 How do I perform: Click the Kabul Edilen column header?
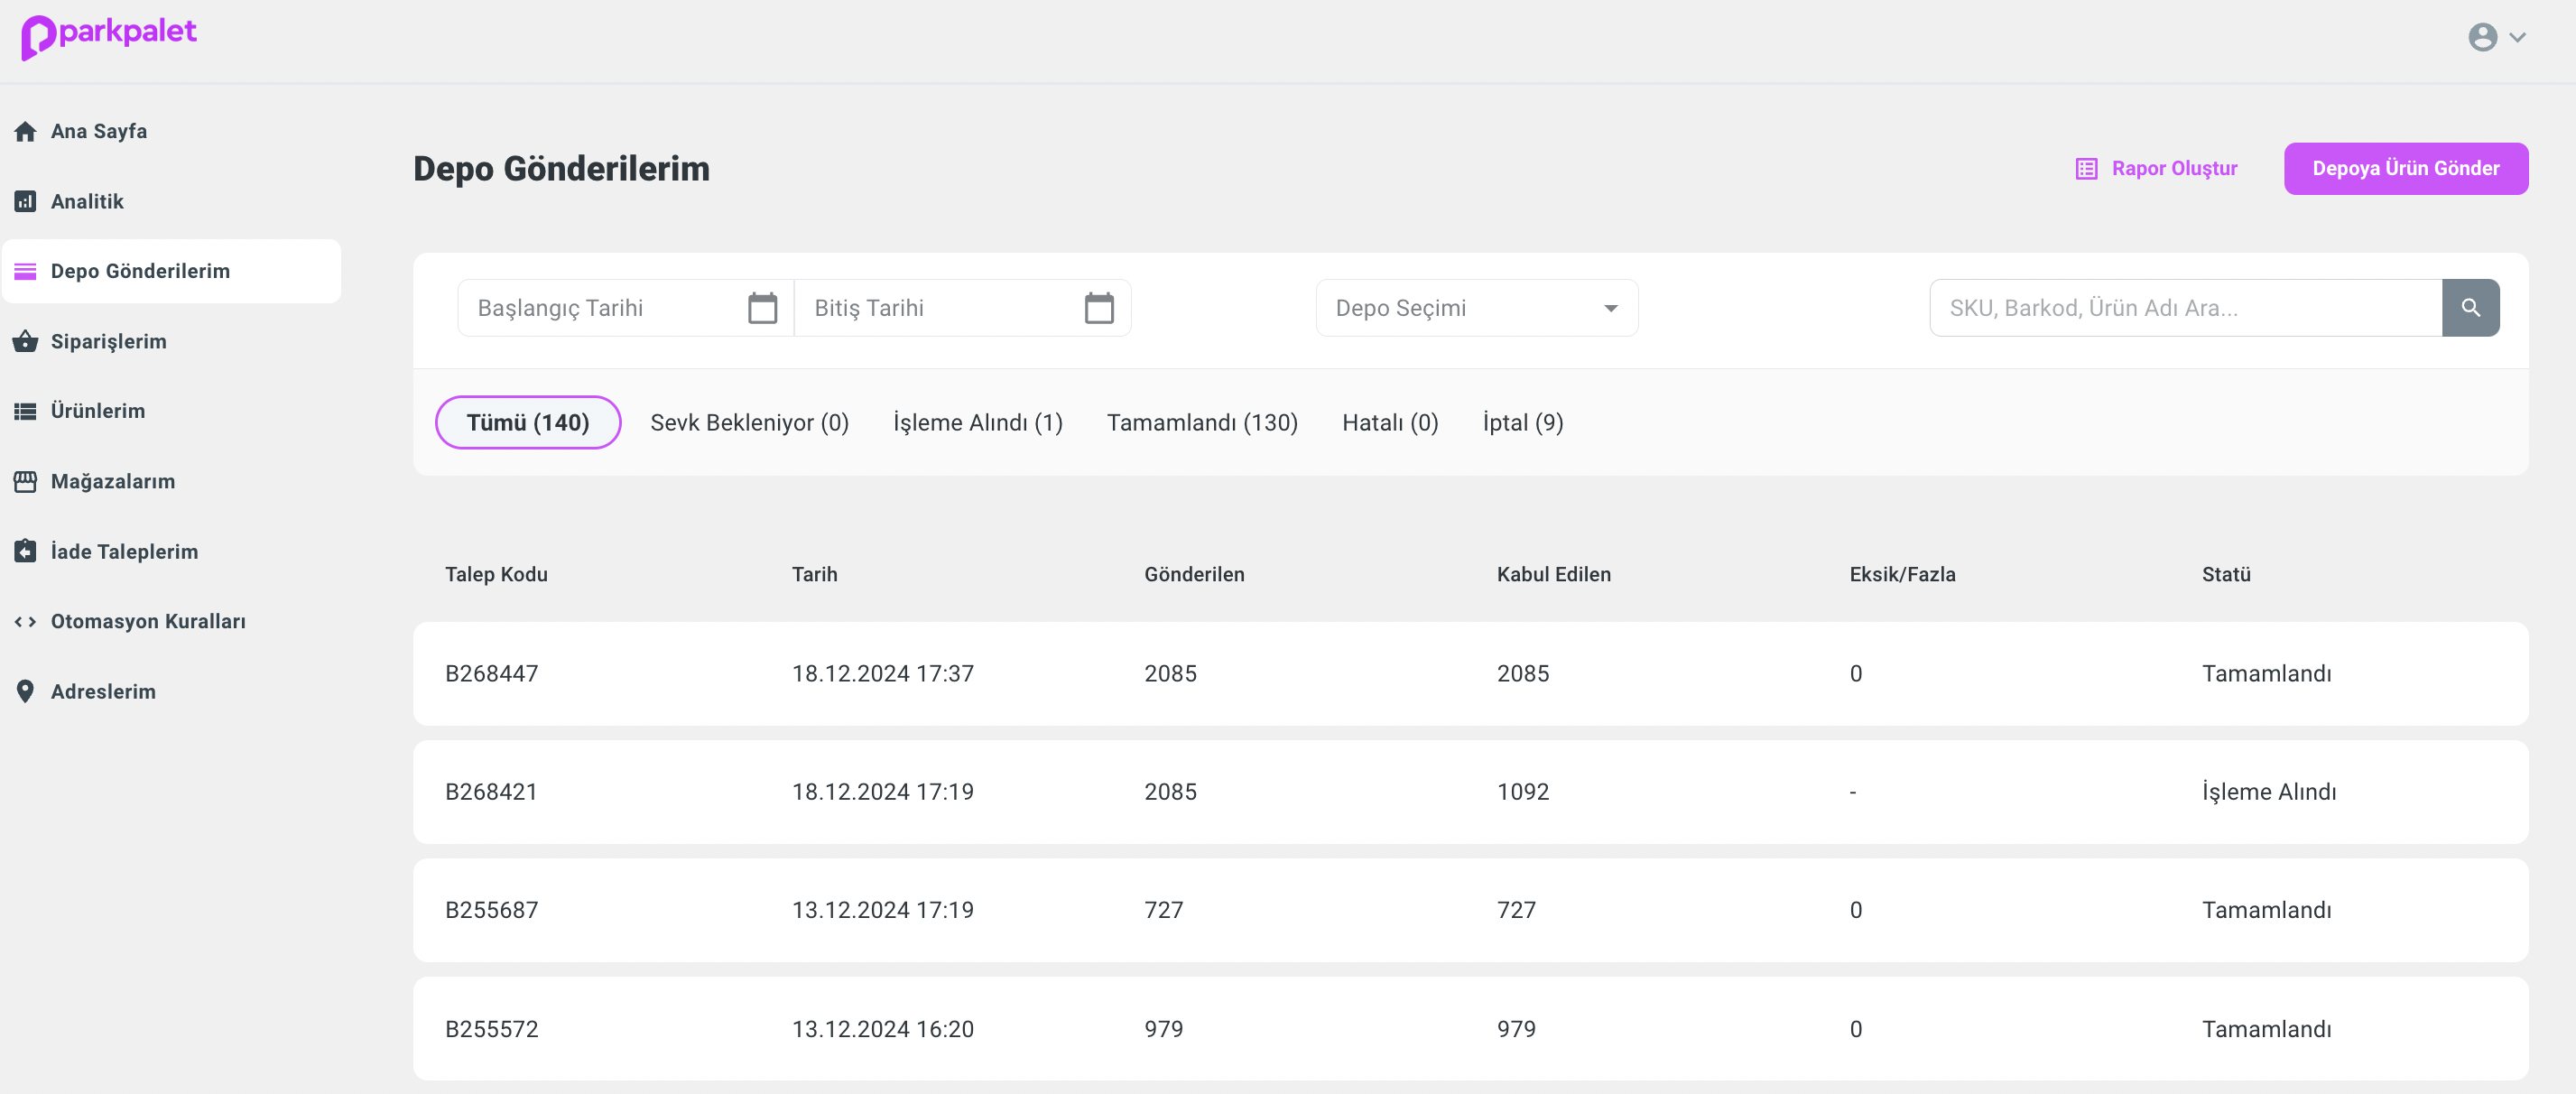pyautogui.click(x=1553, y=574)
